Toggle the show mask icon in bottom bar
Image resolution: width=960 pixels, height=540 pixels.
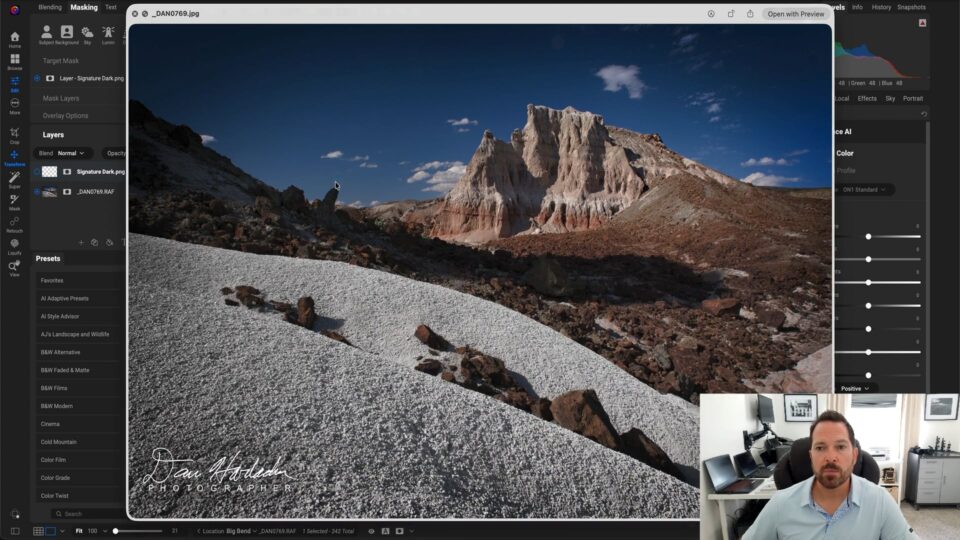click(x=399, y=531)
